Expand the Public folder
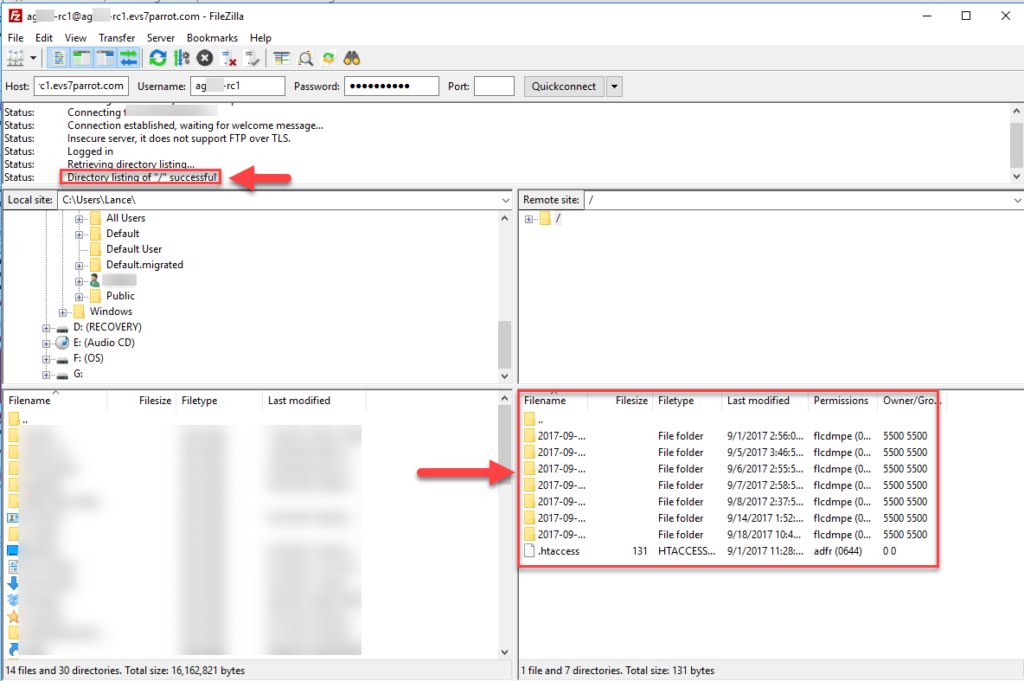This screenshot has height=681, width=1024. pyautogui.click(x=79, y=296)
